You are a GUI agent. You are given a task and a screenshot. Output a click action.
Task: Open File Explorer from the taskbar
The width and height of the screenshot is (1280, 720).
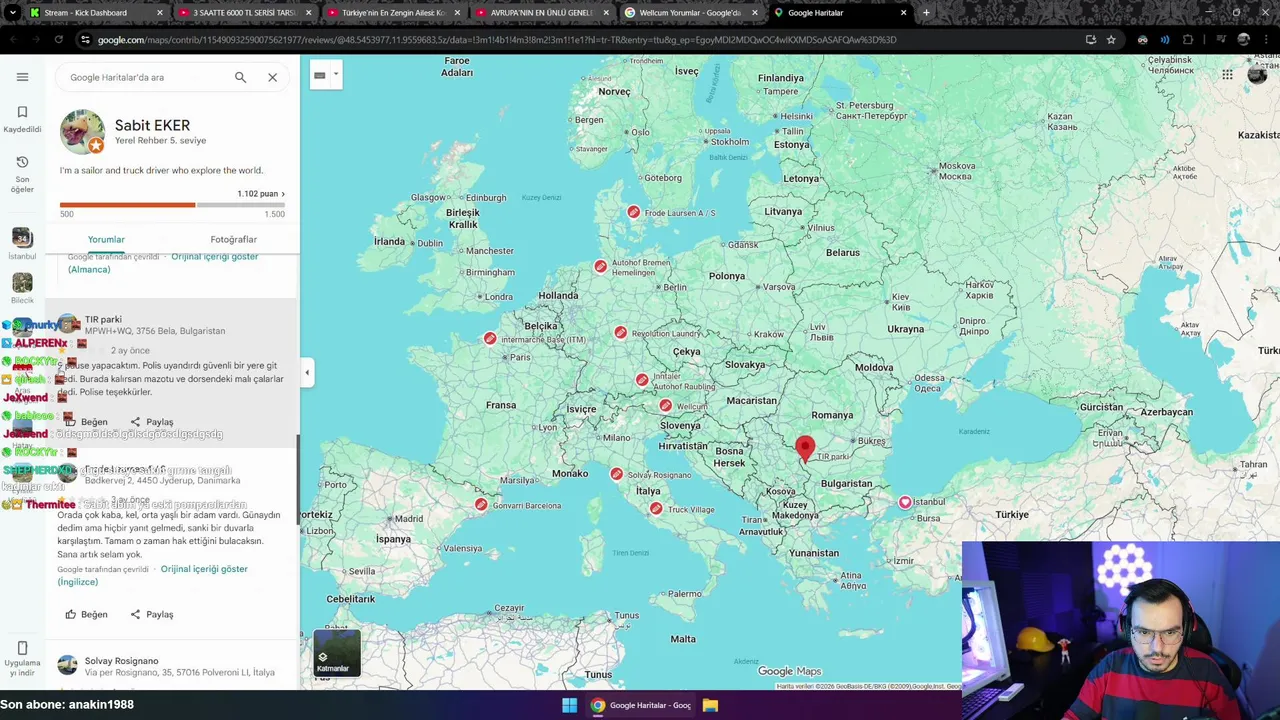[710, 705]
